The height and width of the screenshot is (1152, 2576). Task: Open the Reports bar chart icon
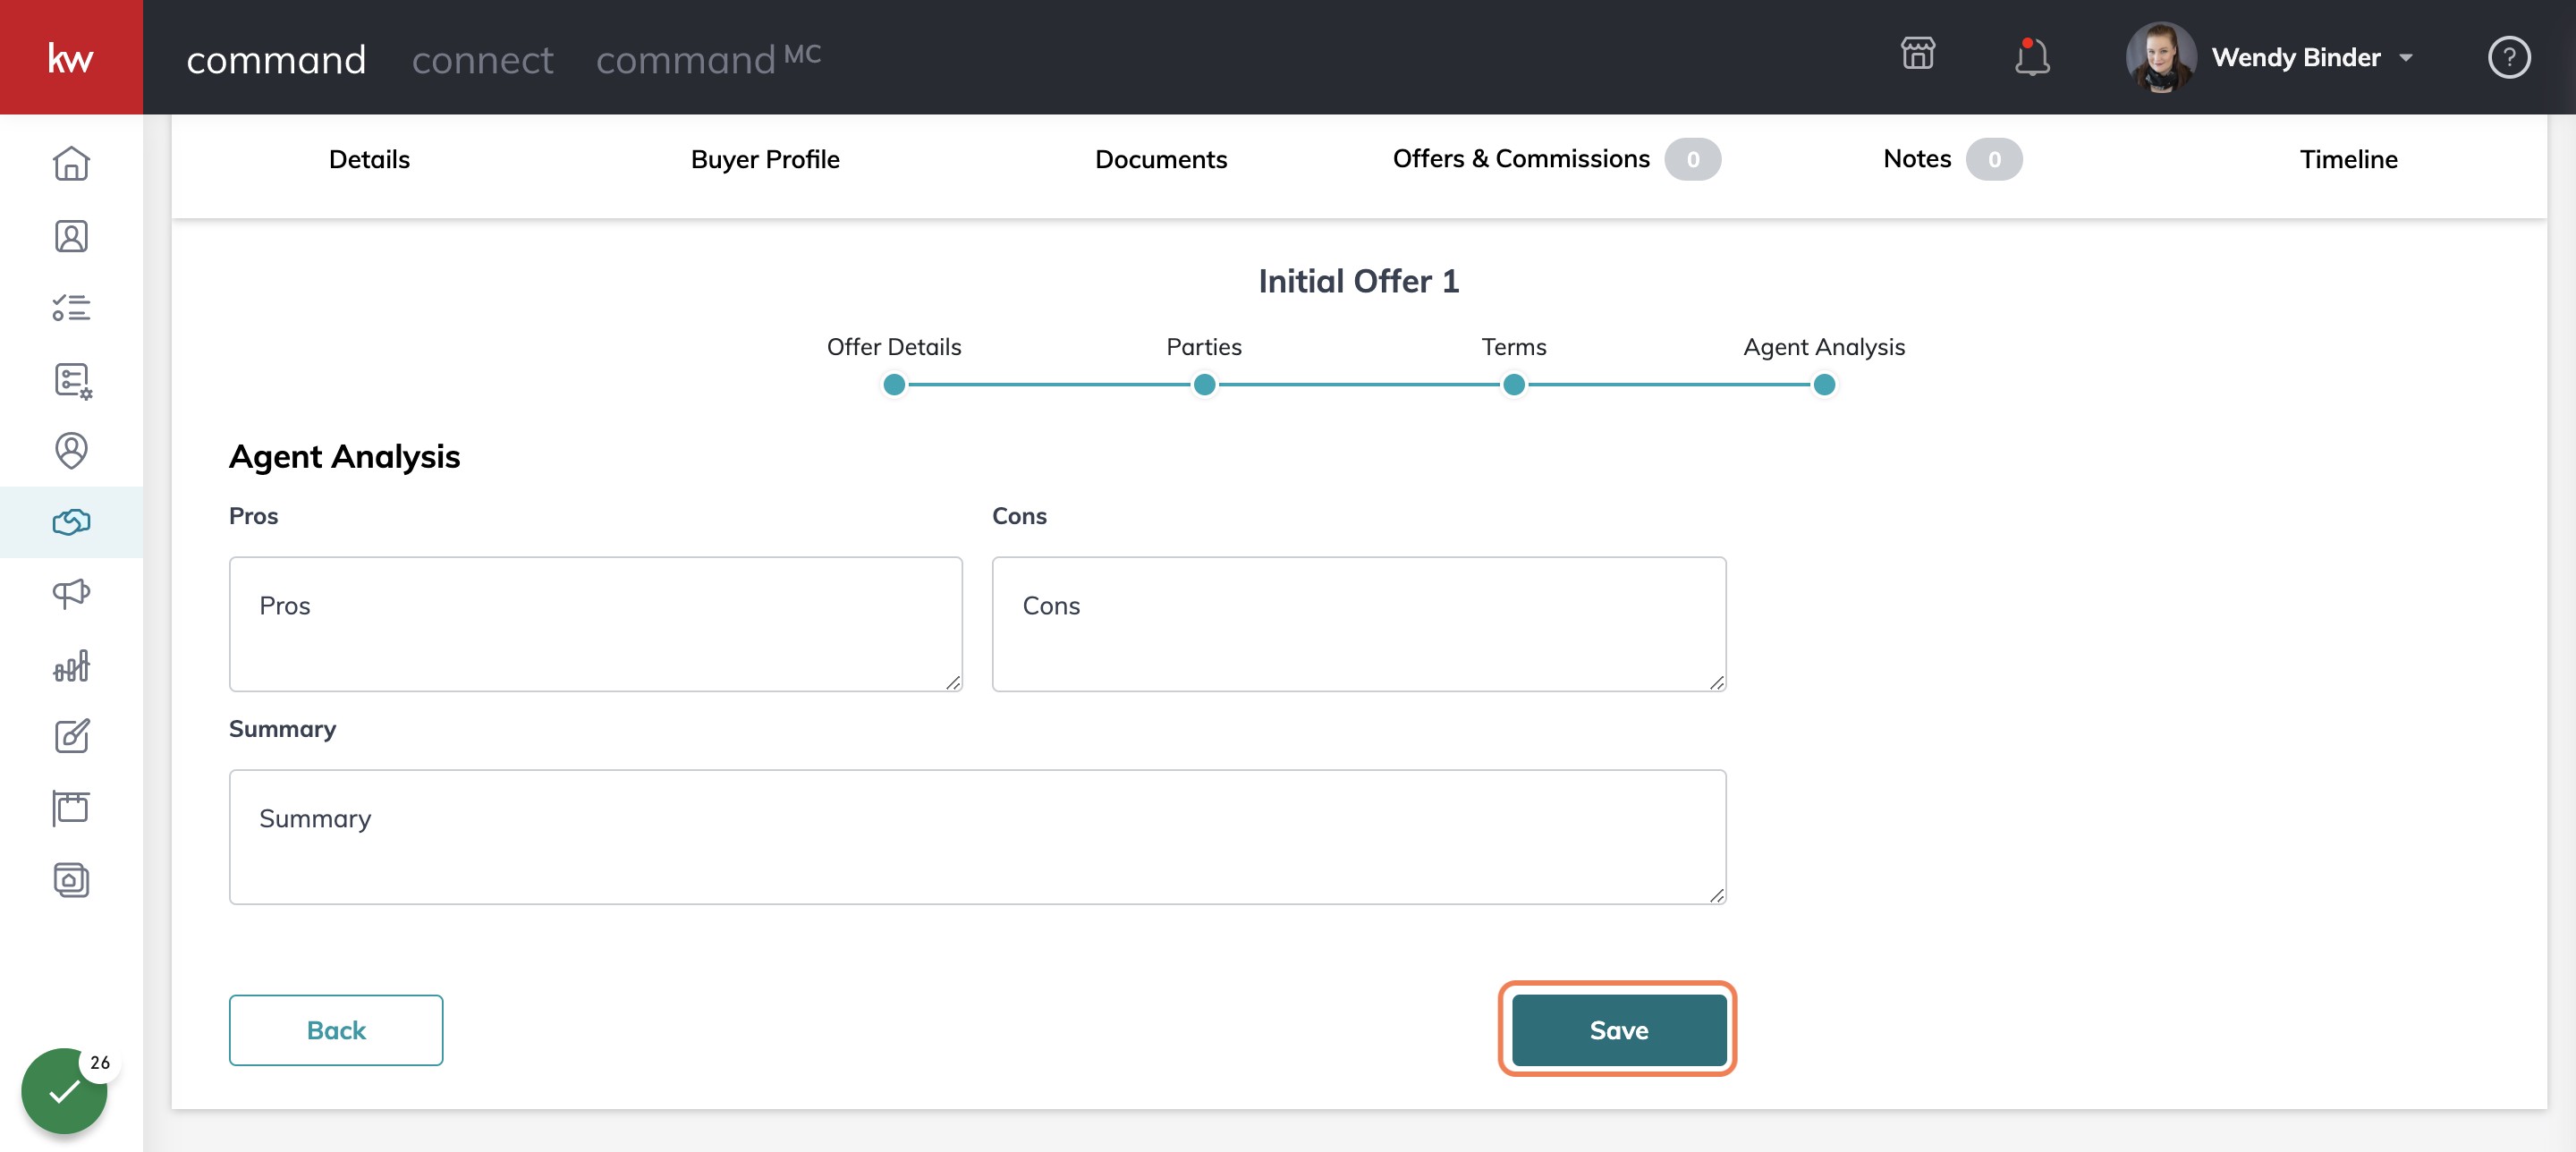71,665
